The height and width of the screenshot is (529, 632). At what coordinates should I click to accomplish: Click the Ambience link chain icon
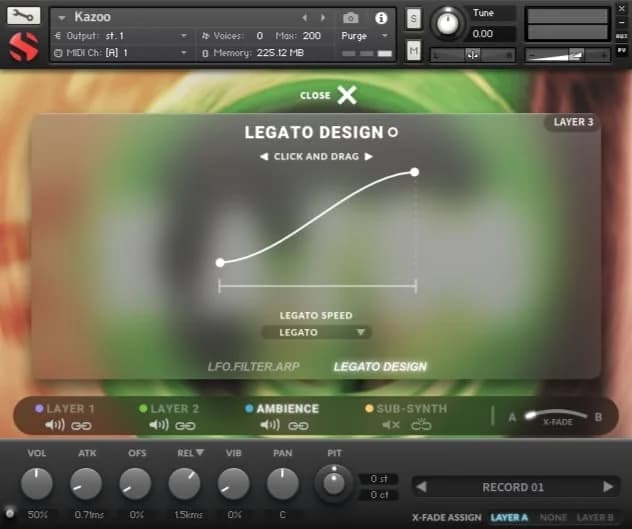click(298, 425)
